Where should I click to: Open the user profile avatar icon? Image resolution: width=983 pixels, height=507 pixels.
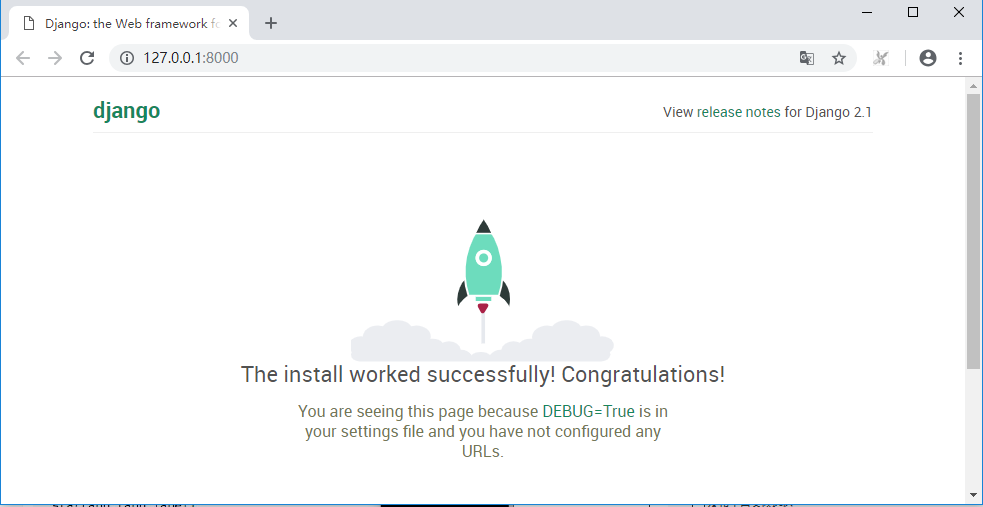pos(928,58)
